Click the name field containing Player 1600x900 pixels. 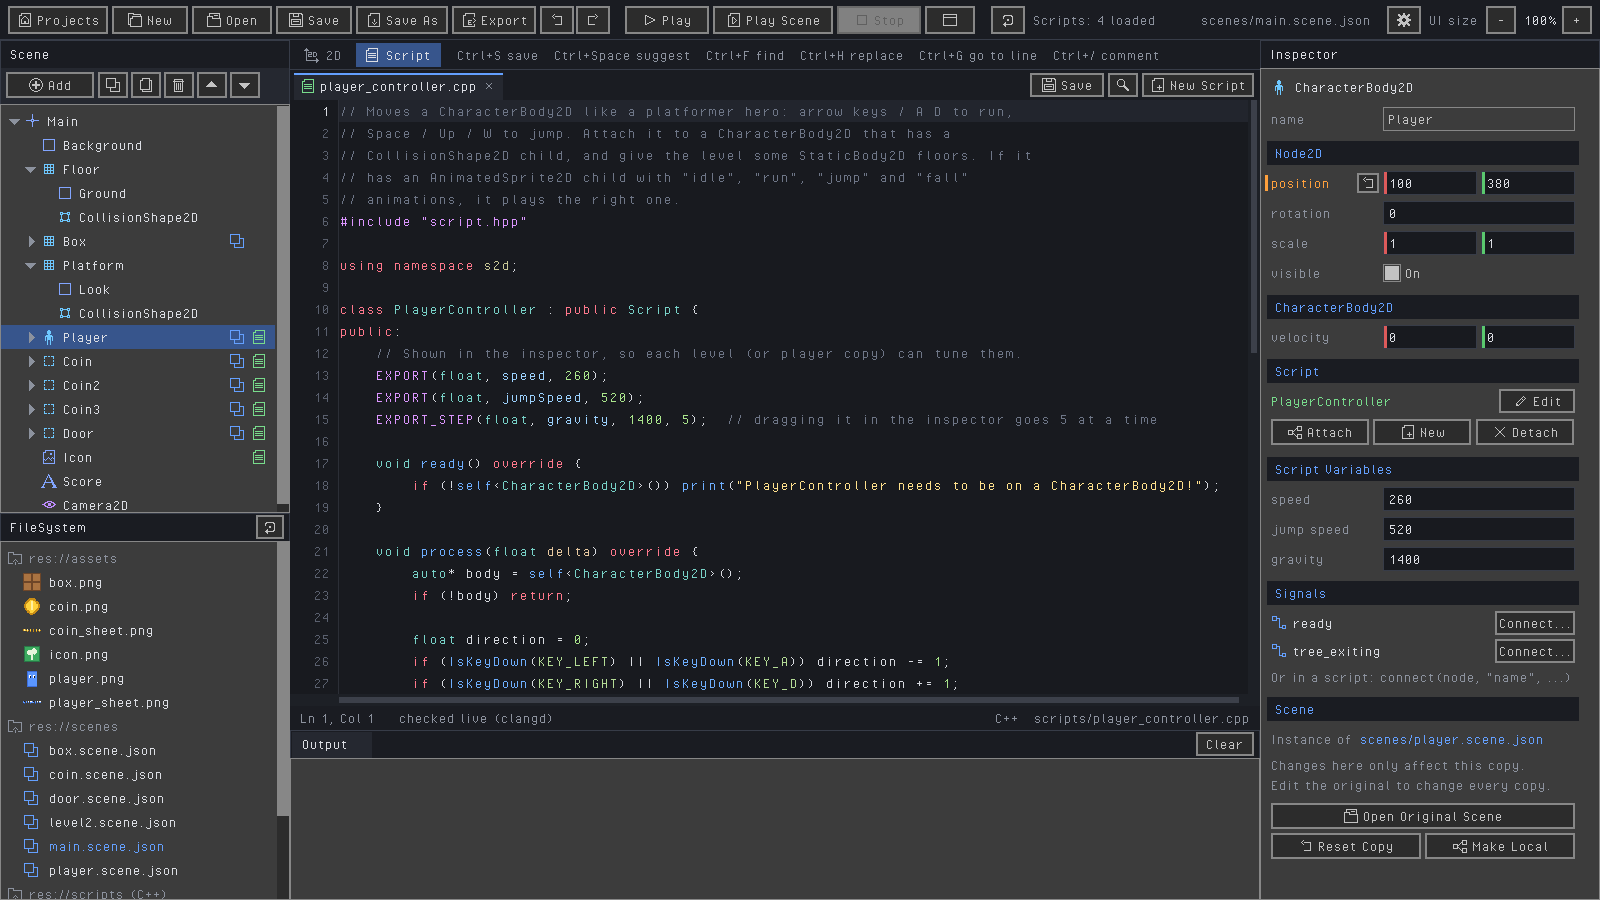coord(1479,119)
